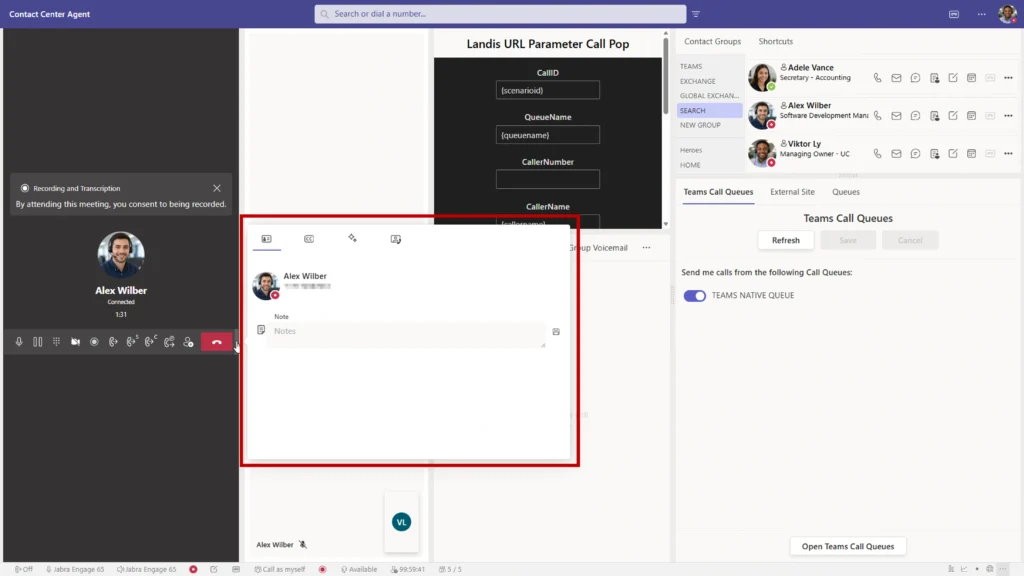Mute the microphone in call controls
Image resolution: width=1024 pixels, height=576 pixels.
(19, 342)
